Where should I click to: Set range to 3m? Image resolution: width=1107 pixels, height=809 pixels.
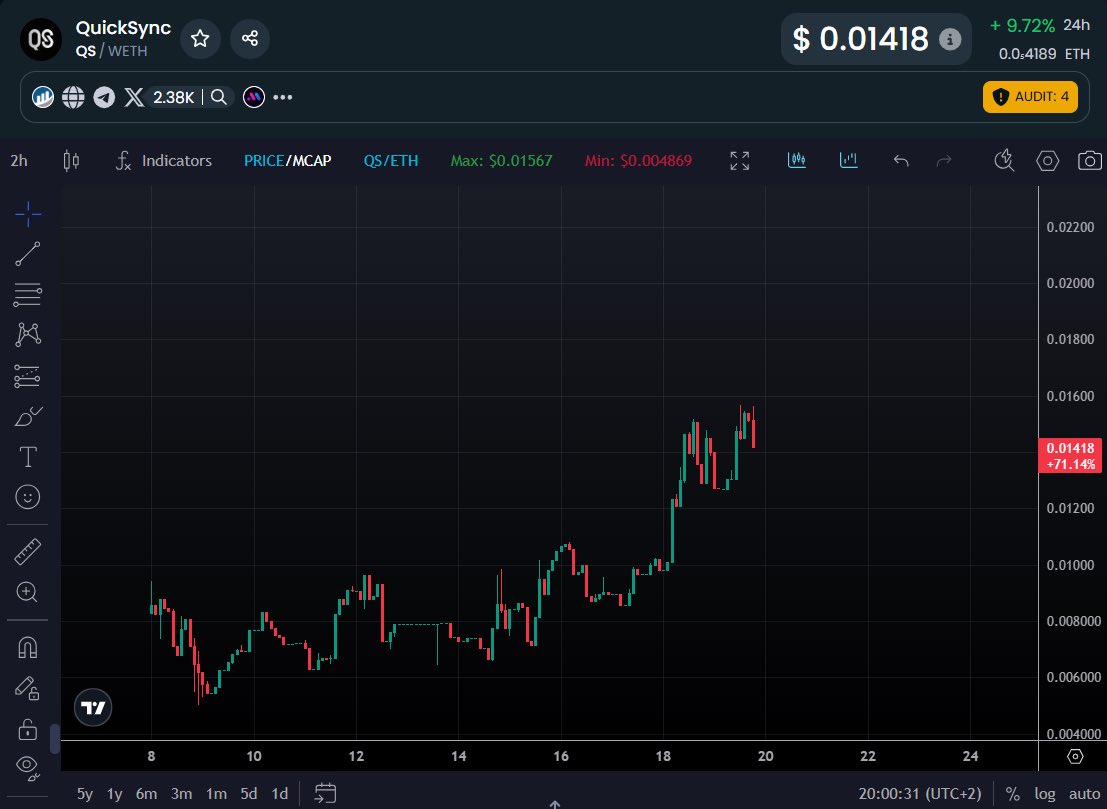[181, 793]
